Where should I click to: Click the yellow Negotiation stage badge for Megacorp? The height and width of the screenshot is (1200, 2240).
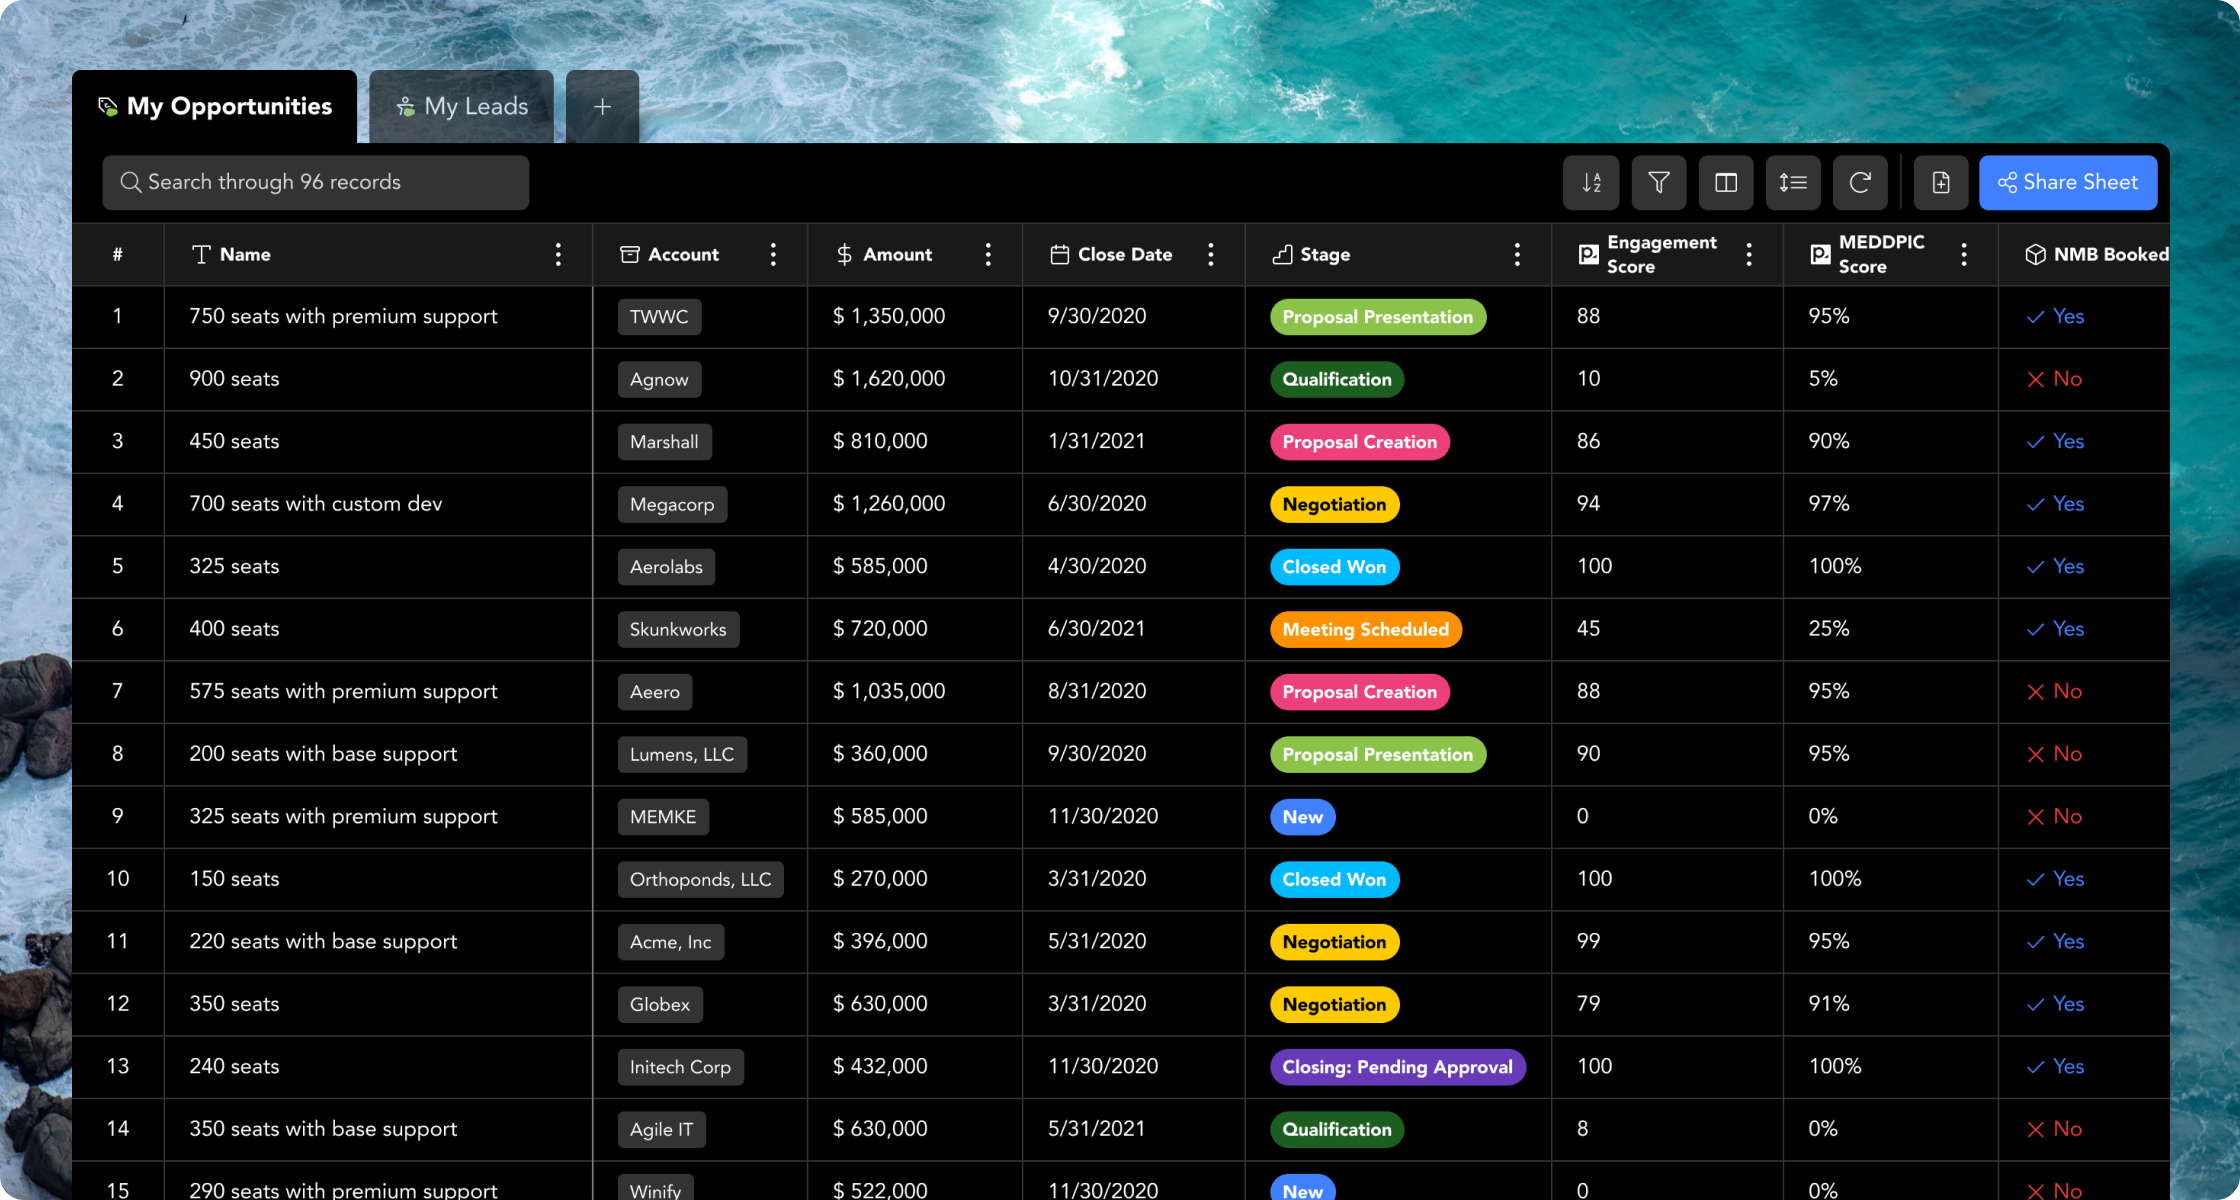[x=1334, y=505]
